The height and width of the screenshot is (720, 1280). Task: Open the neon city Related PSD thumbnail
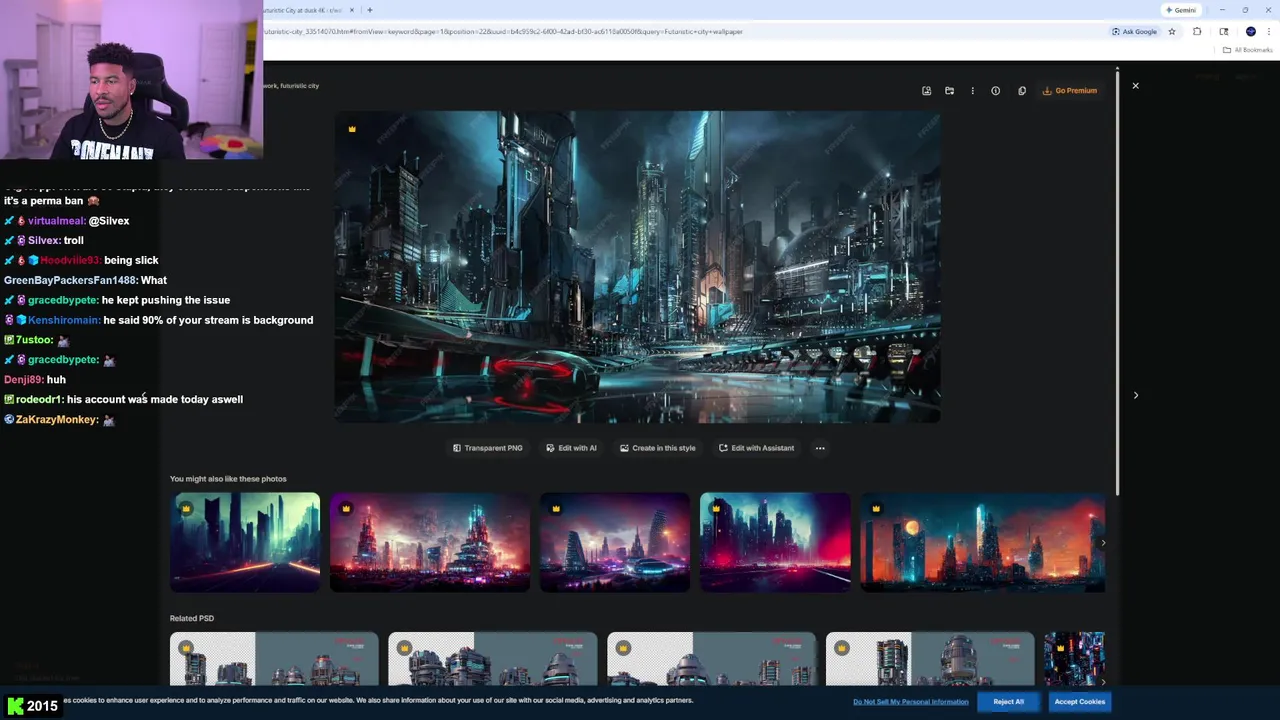[1074, 659]
